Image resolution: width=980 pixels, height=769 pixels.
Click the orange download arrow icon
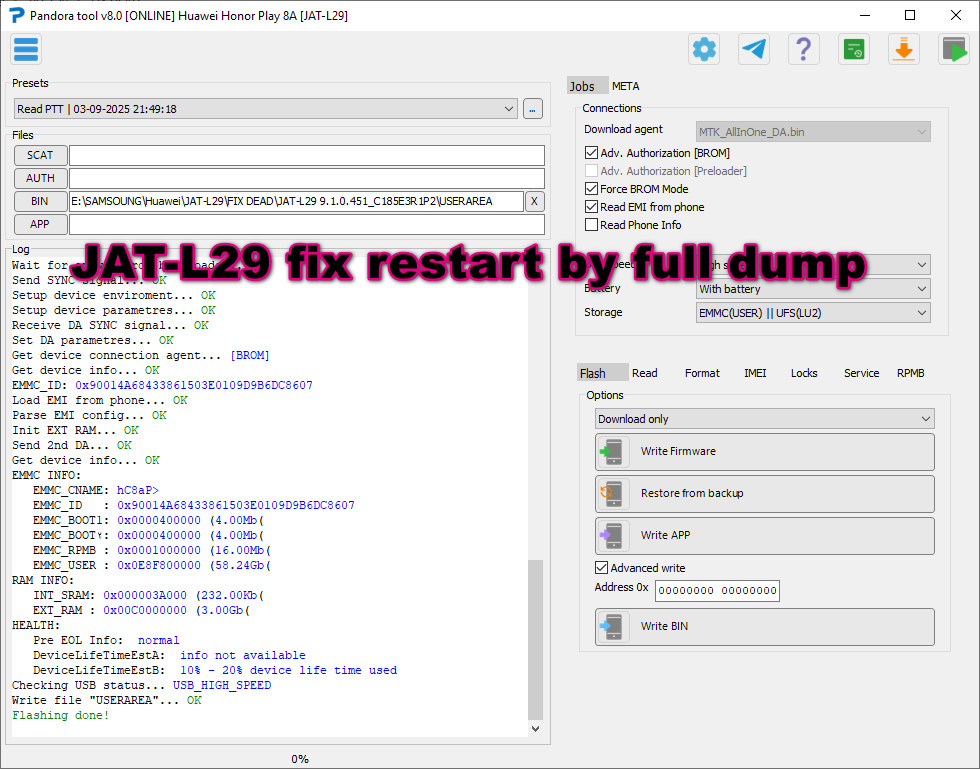click(904, 49)
